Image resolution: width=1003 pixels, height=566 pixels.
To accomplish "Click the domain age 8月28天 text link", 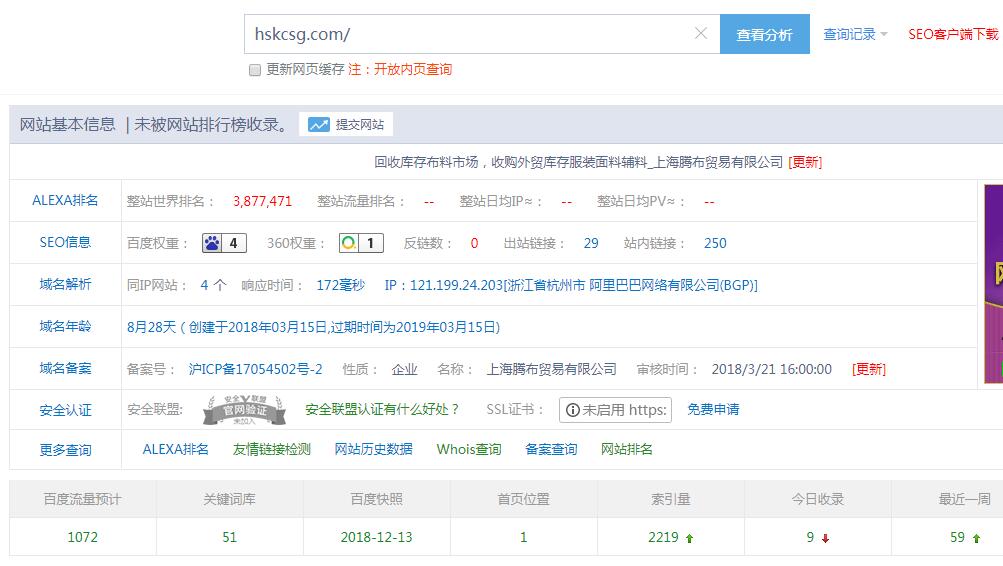I will [313, 327].
